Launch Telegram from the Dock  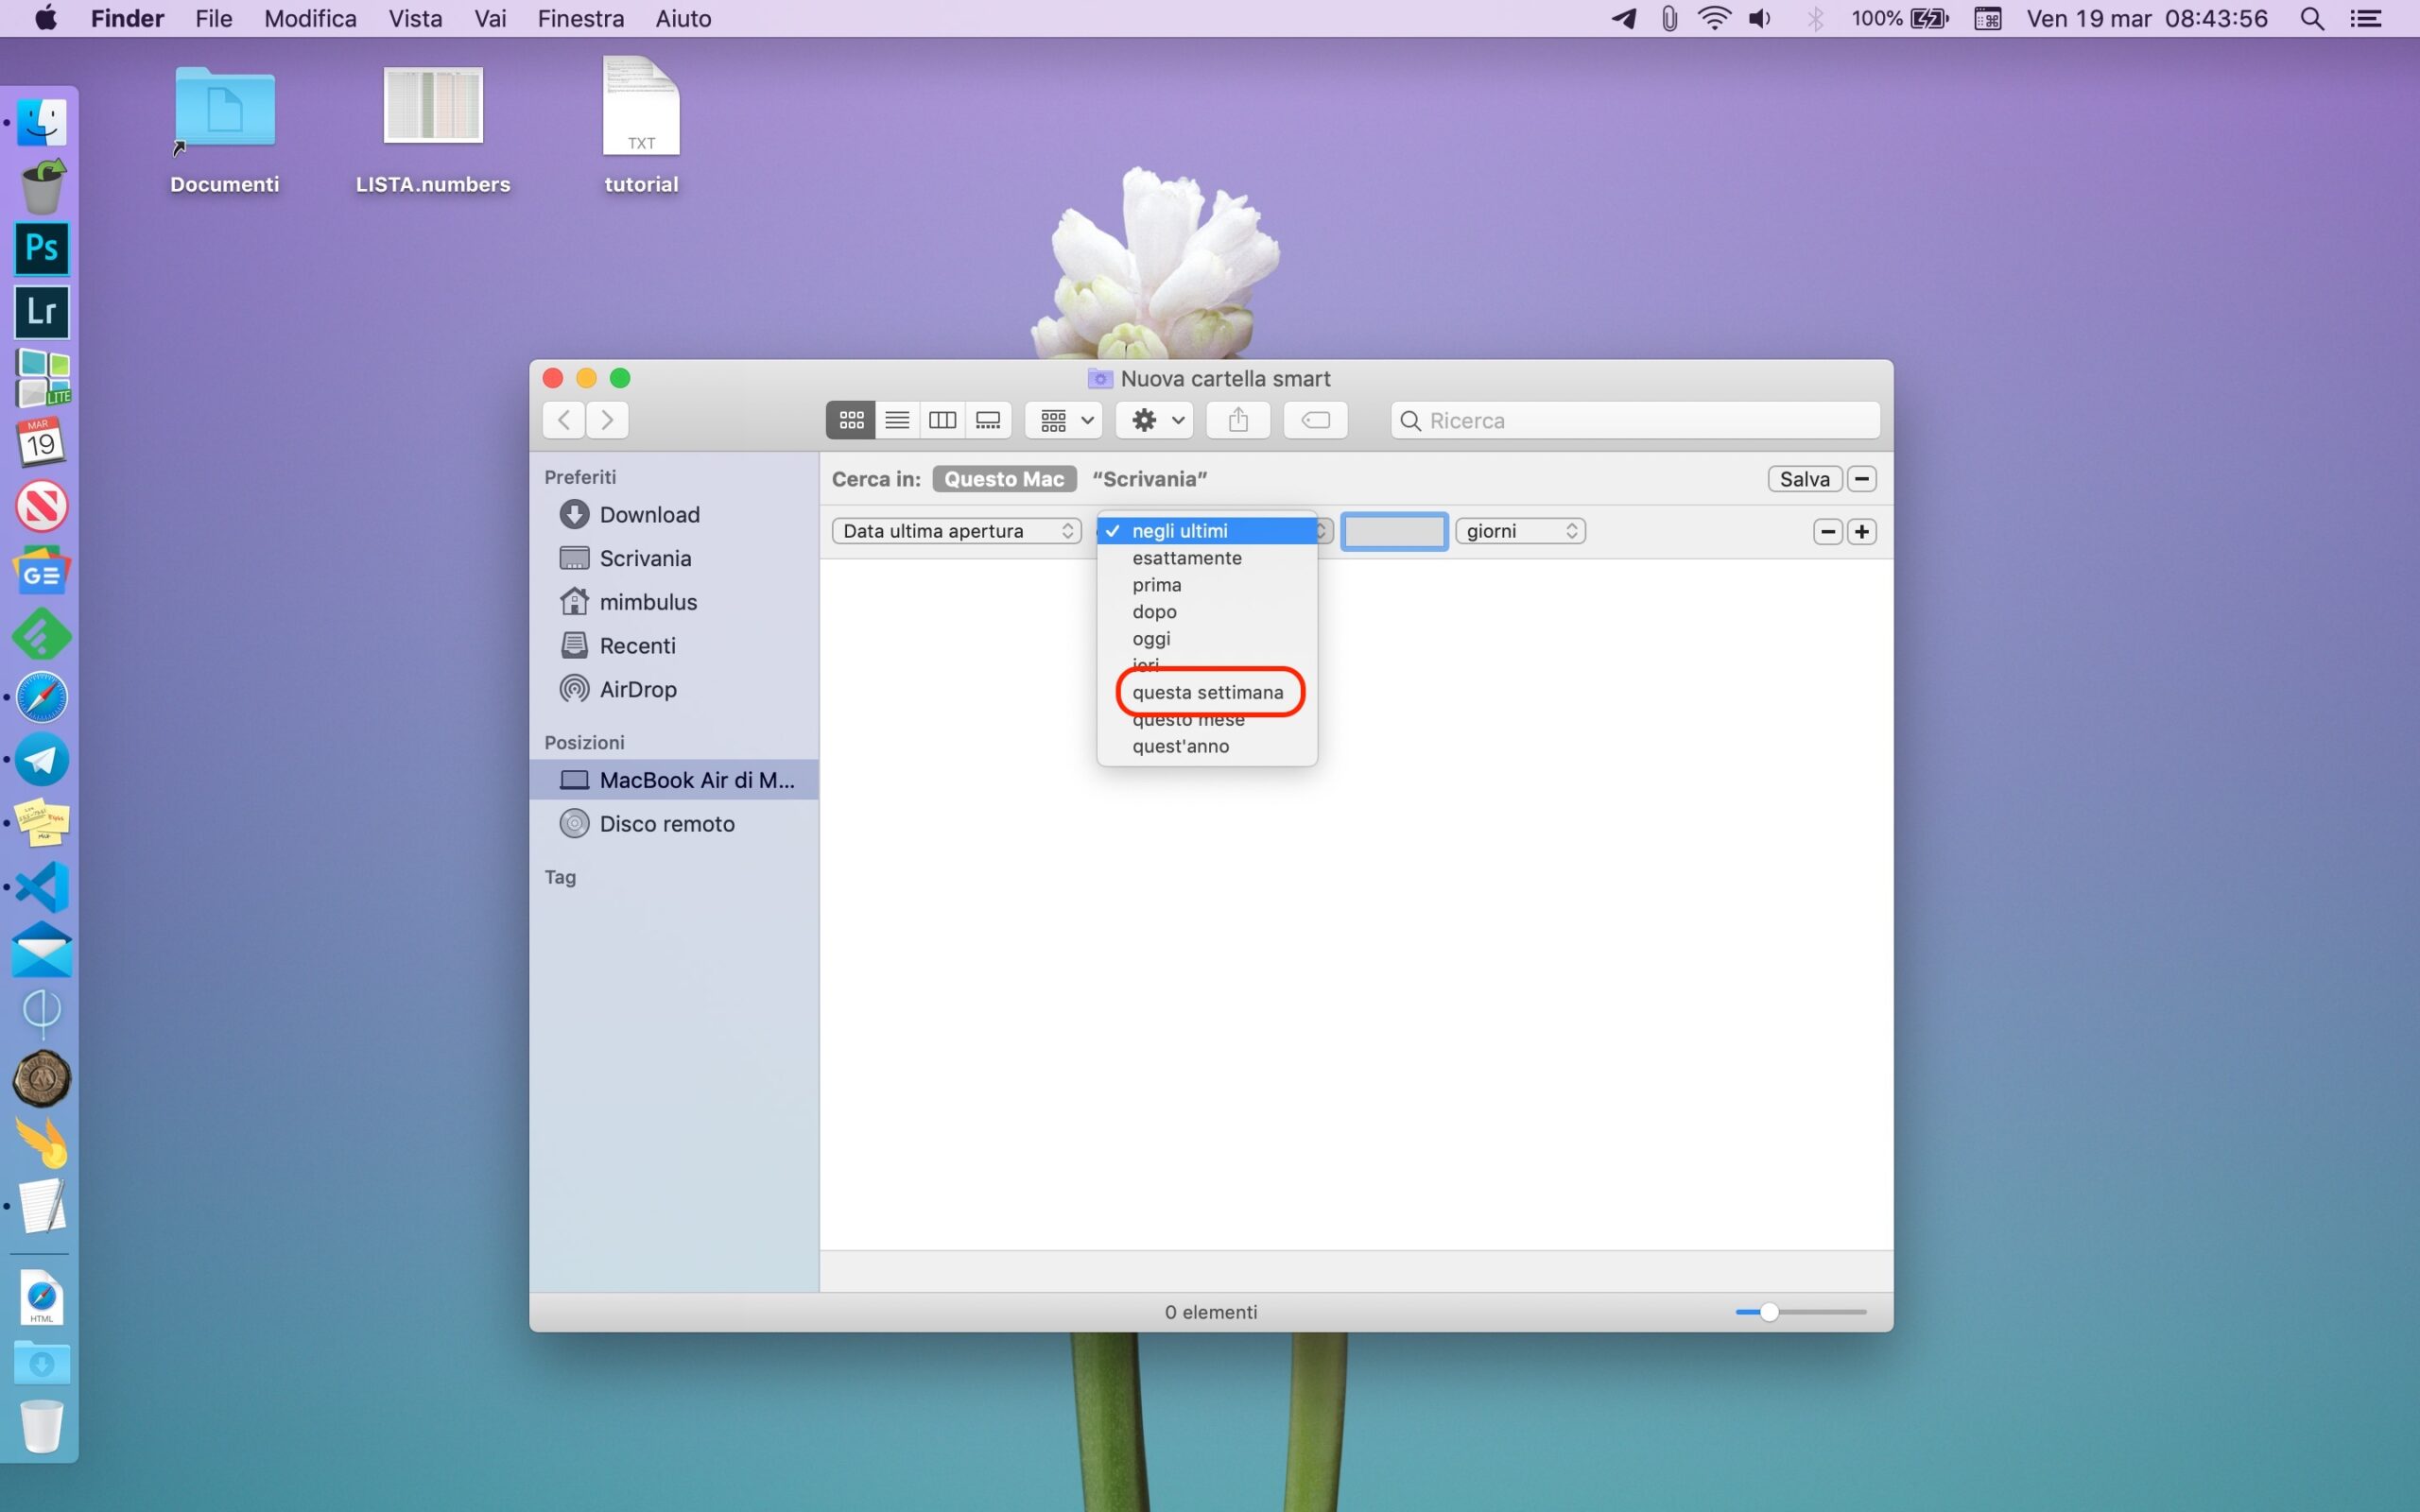click(x=42, y=760)
